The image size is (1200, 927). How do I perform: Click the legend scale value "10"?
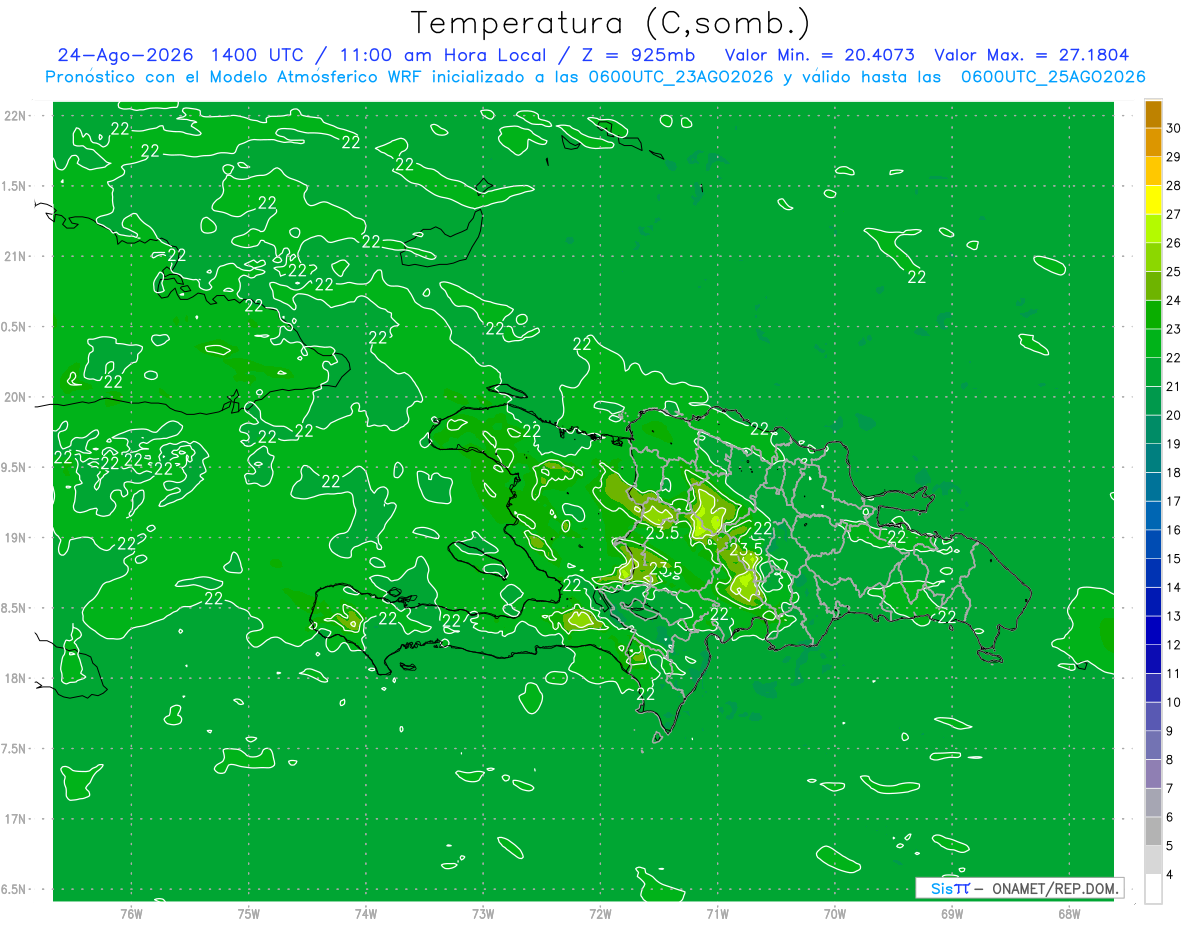[1174, 702]
